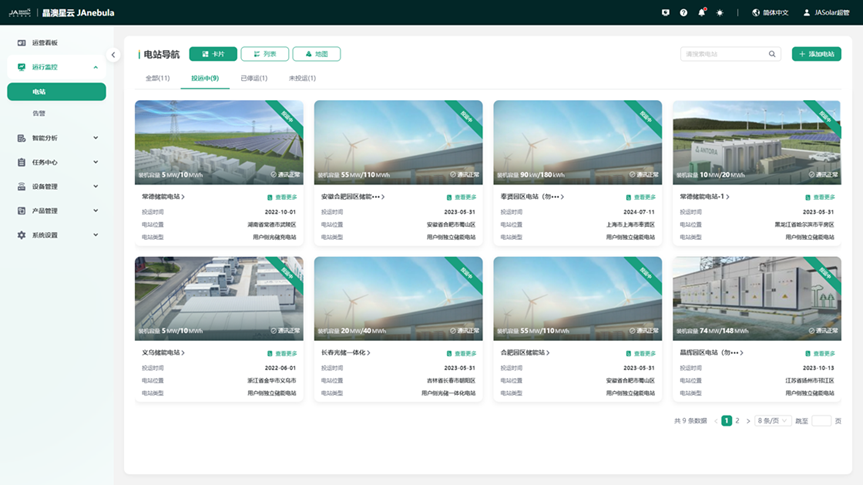Open the 8条/页 page size dropdown
The width and height of the screenshot is (863, 485).
click(x=772, y=421)
